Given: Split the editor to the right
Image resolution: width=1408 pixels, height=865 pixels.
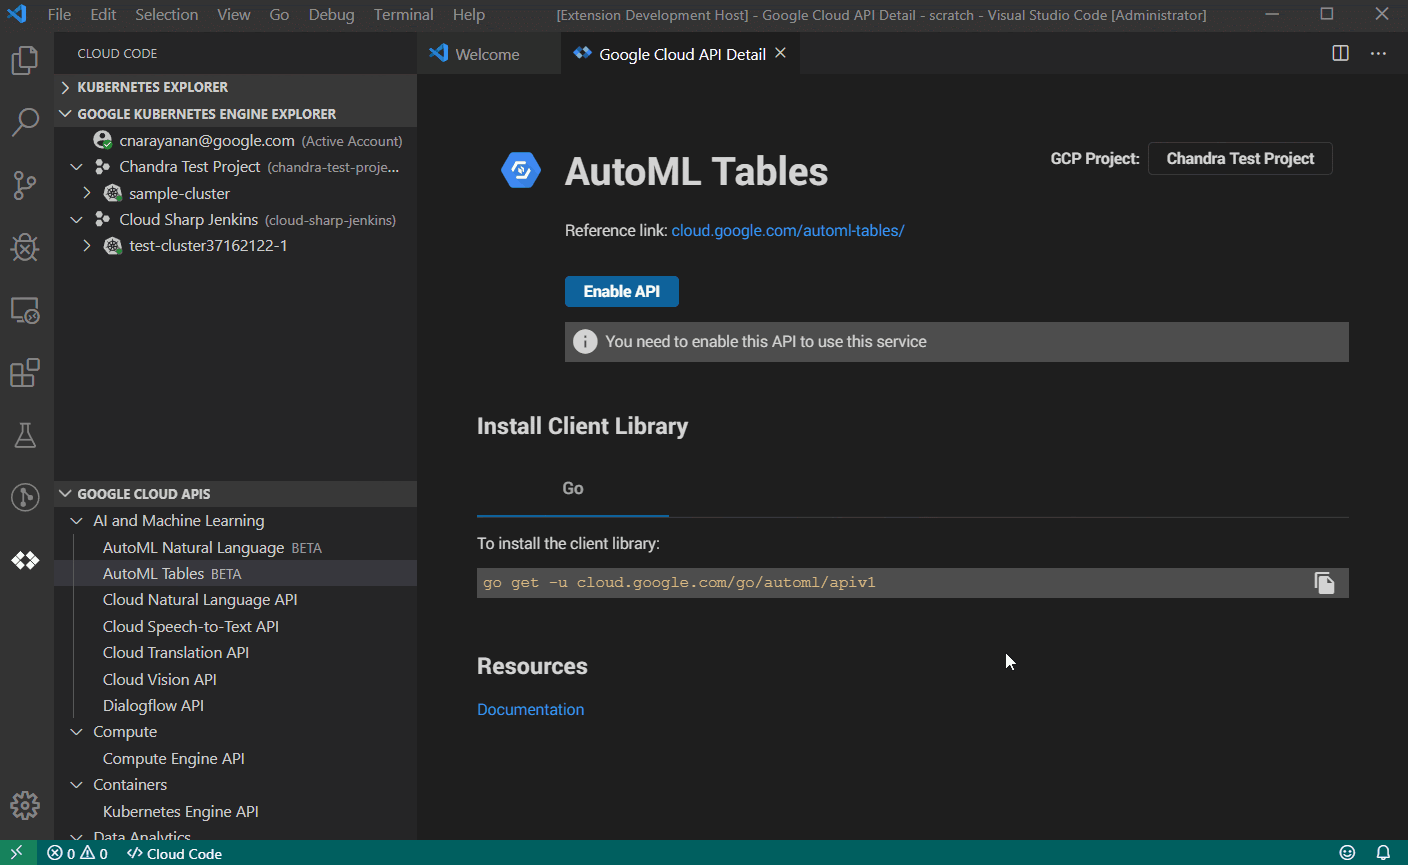Looking at the screenshot, I should (1341, 53).
